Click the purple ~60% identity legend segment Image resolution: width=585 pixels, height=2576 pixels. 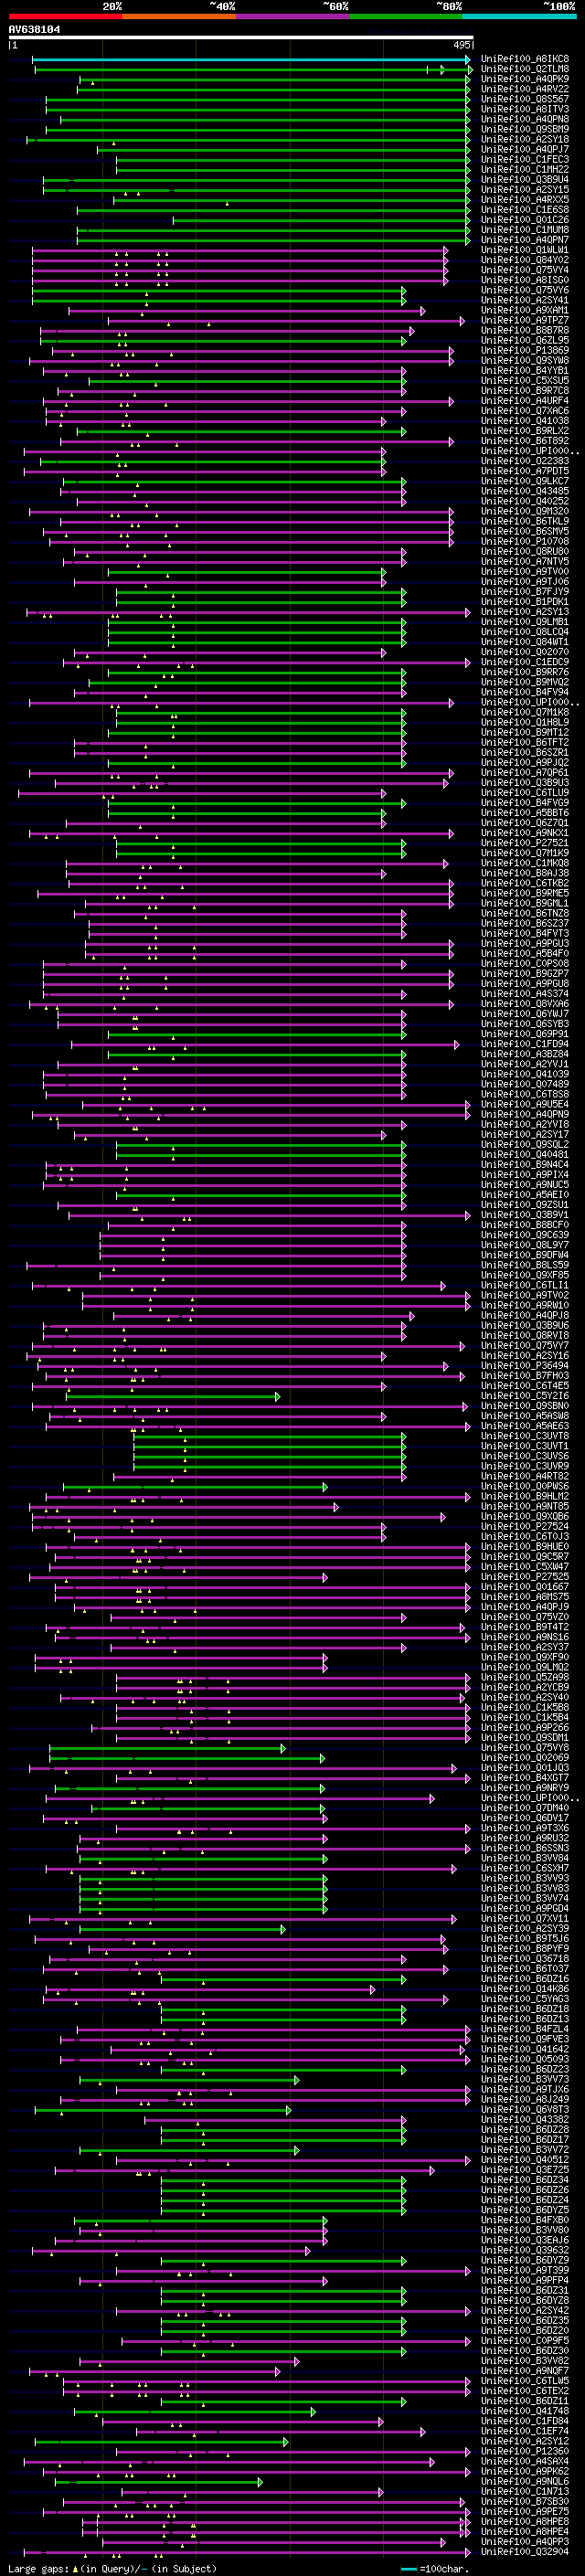pyautogui.click(x=293, y=17)
